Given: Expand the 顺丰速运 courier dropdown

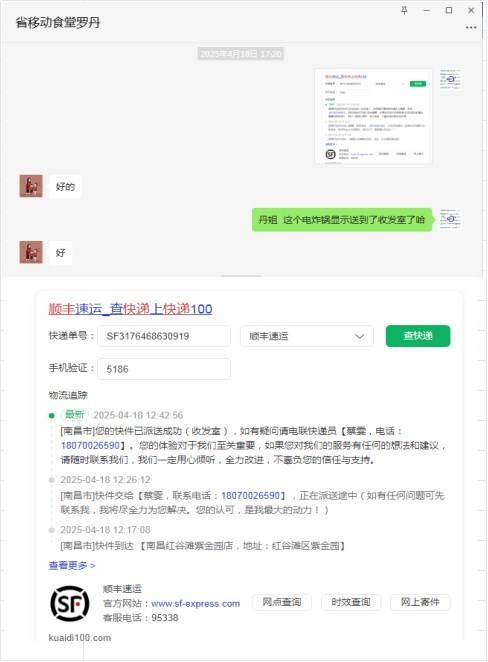Looking at the screenshot, I should 307,336.
